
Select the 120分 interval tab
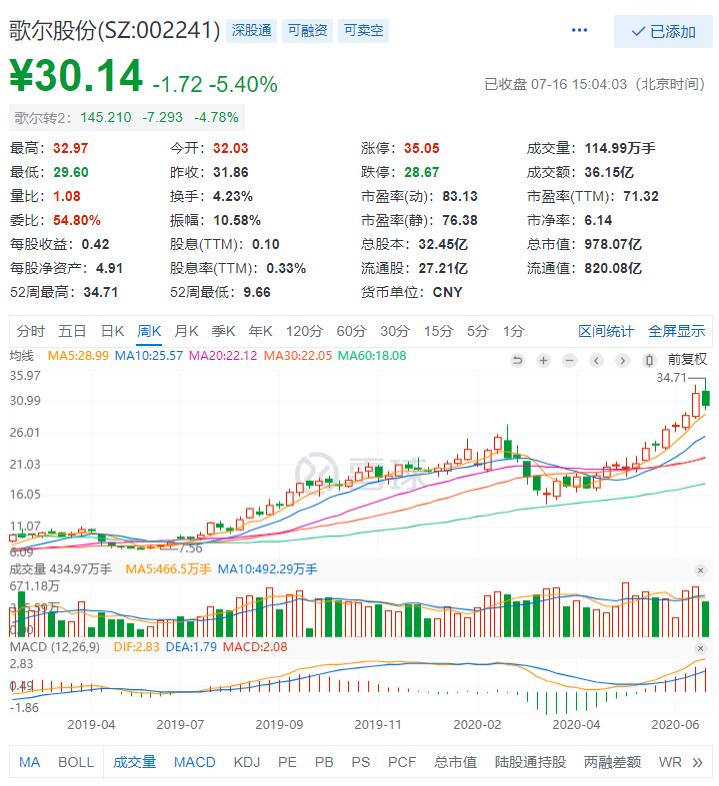304,331
